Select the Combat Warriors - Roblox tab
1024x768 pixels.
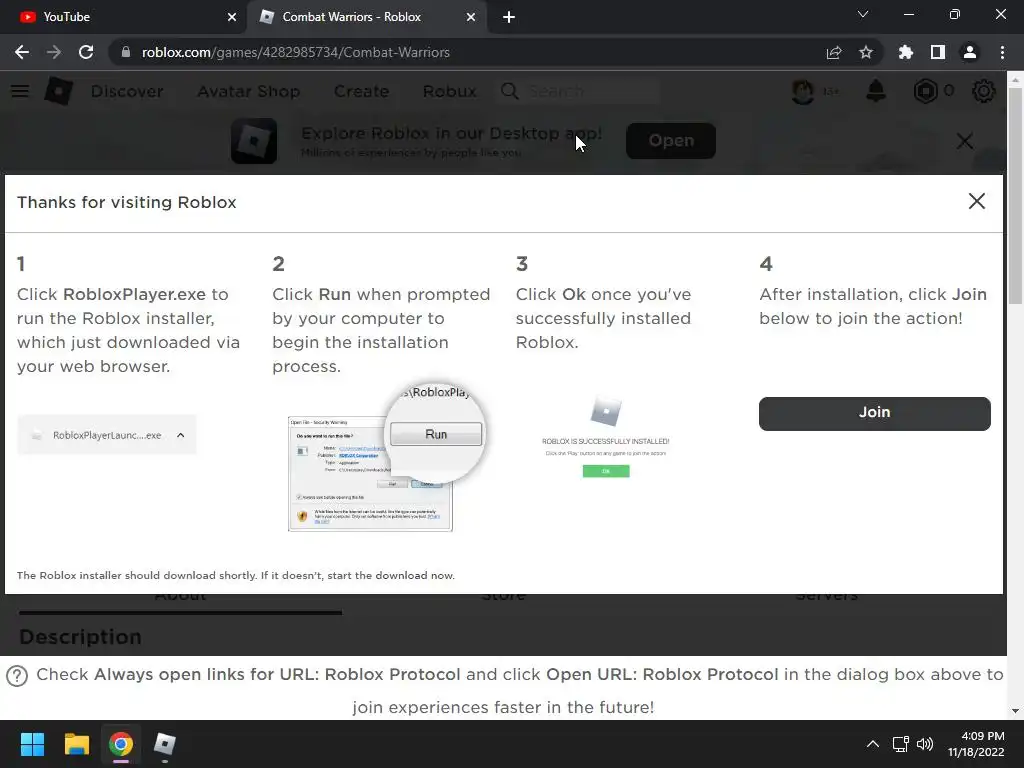[366, 17]
